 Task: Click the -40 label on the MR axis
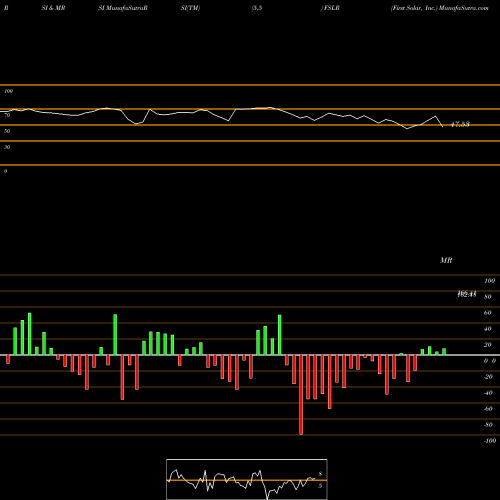[x=488, y=393]
